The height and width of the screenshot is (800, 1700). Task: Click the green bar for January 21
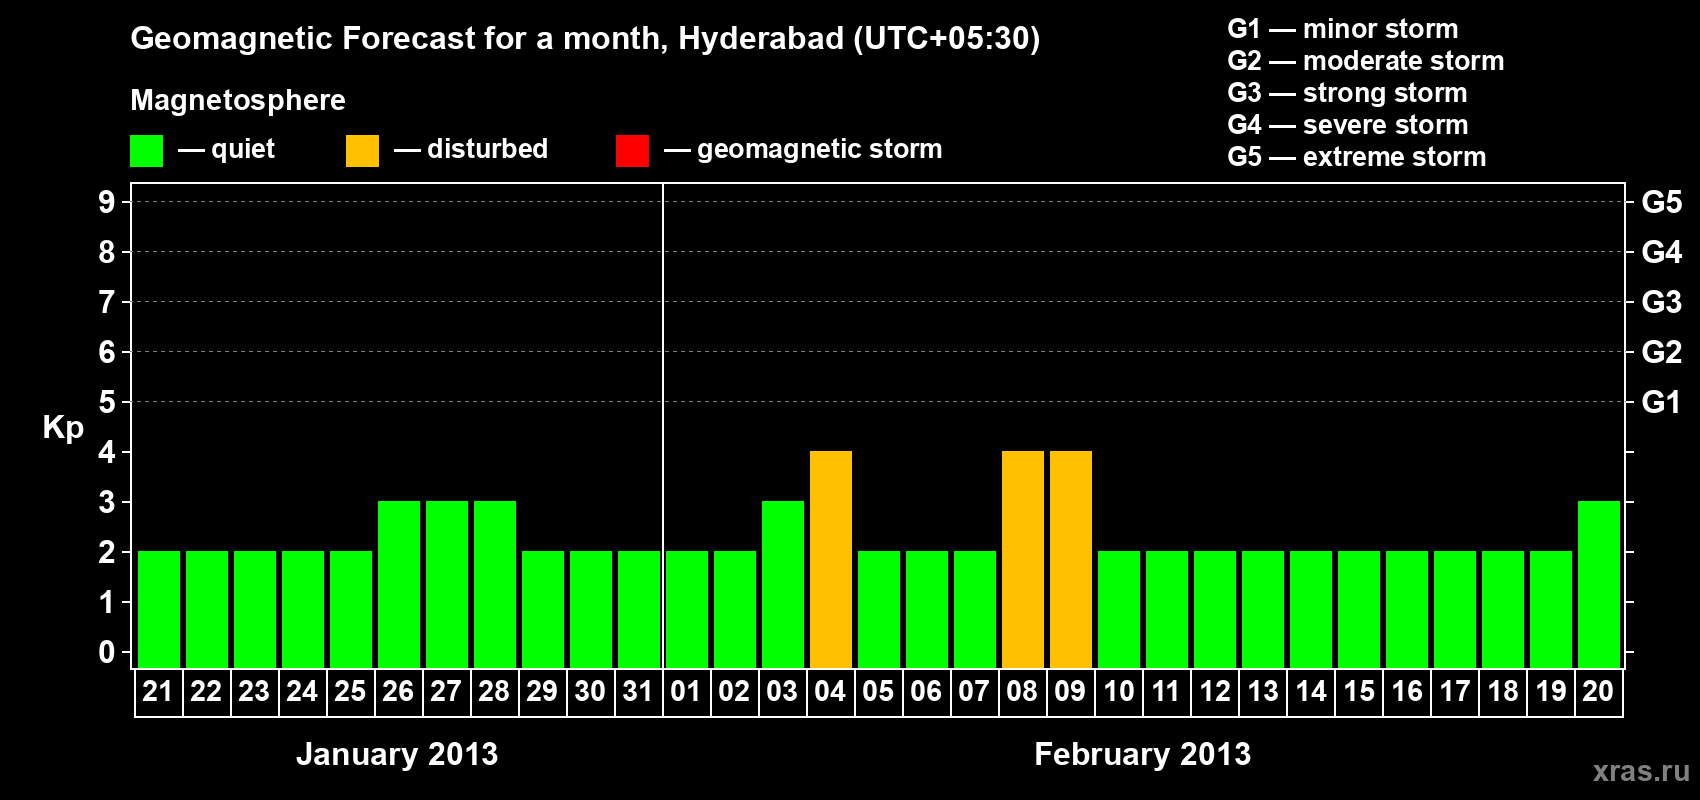(x=159, y=610)
